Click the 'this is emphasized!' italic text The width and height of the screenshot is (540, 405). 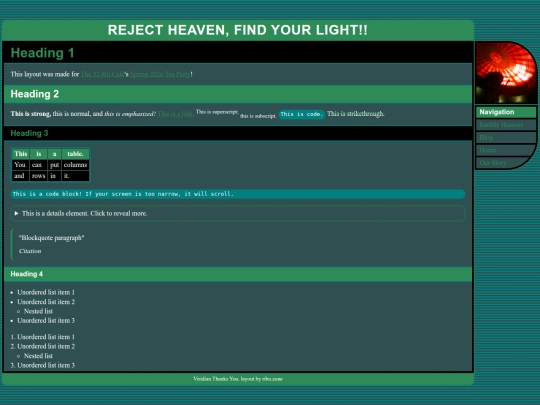(130, 114)
